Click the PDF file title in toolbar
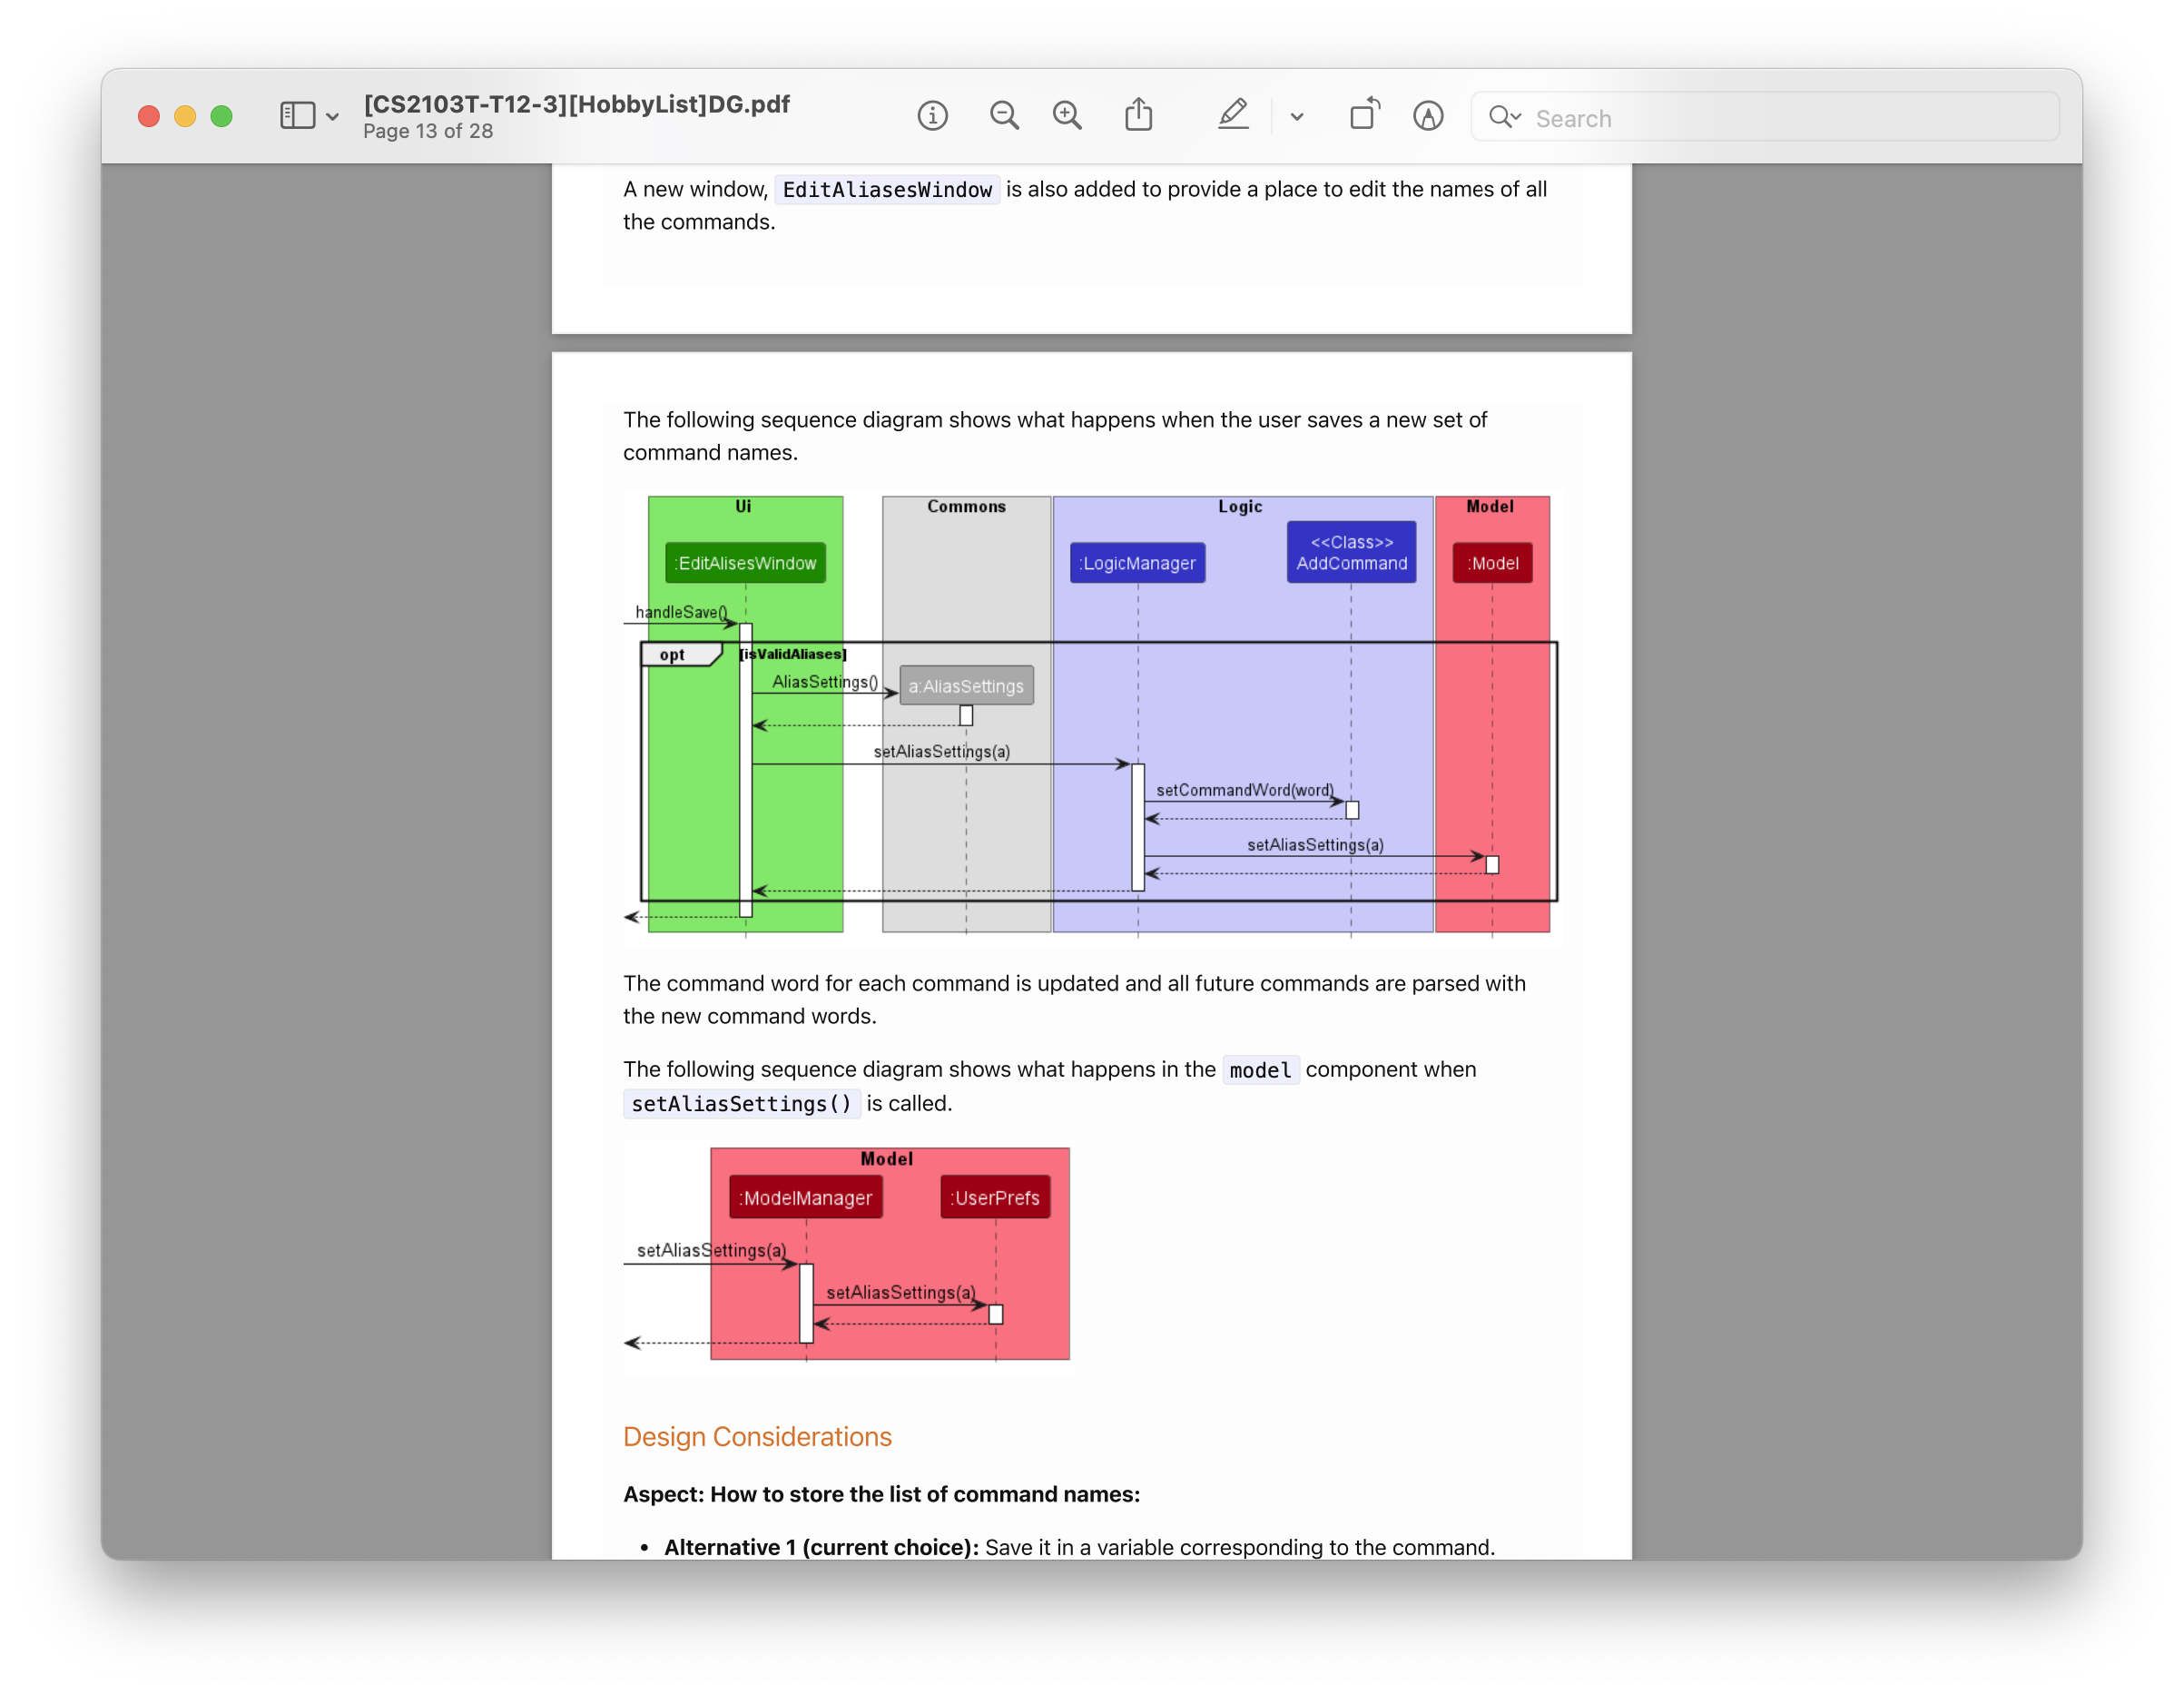Image resolution: width=2184 pixels, height=1694 pixels. click(576, 104)
